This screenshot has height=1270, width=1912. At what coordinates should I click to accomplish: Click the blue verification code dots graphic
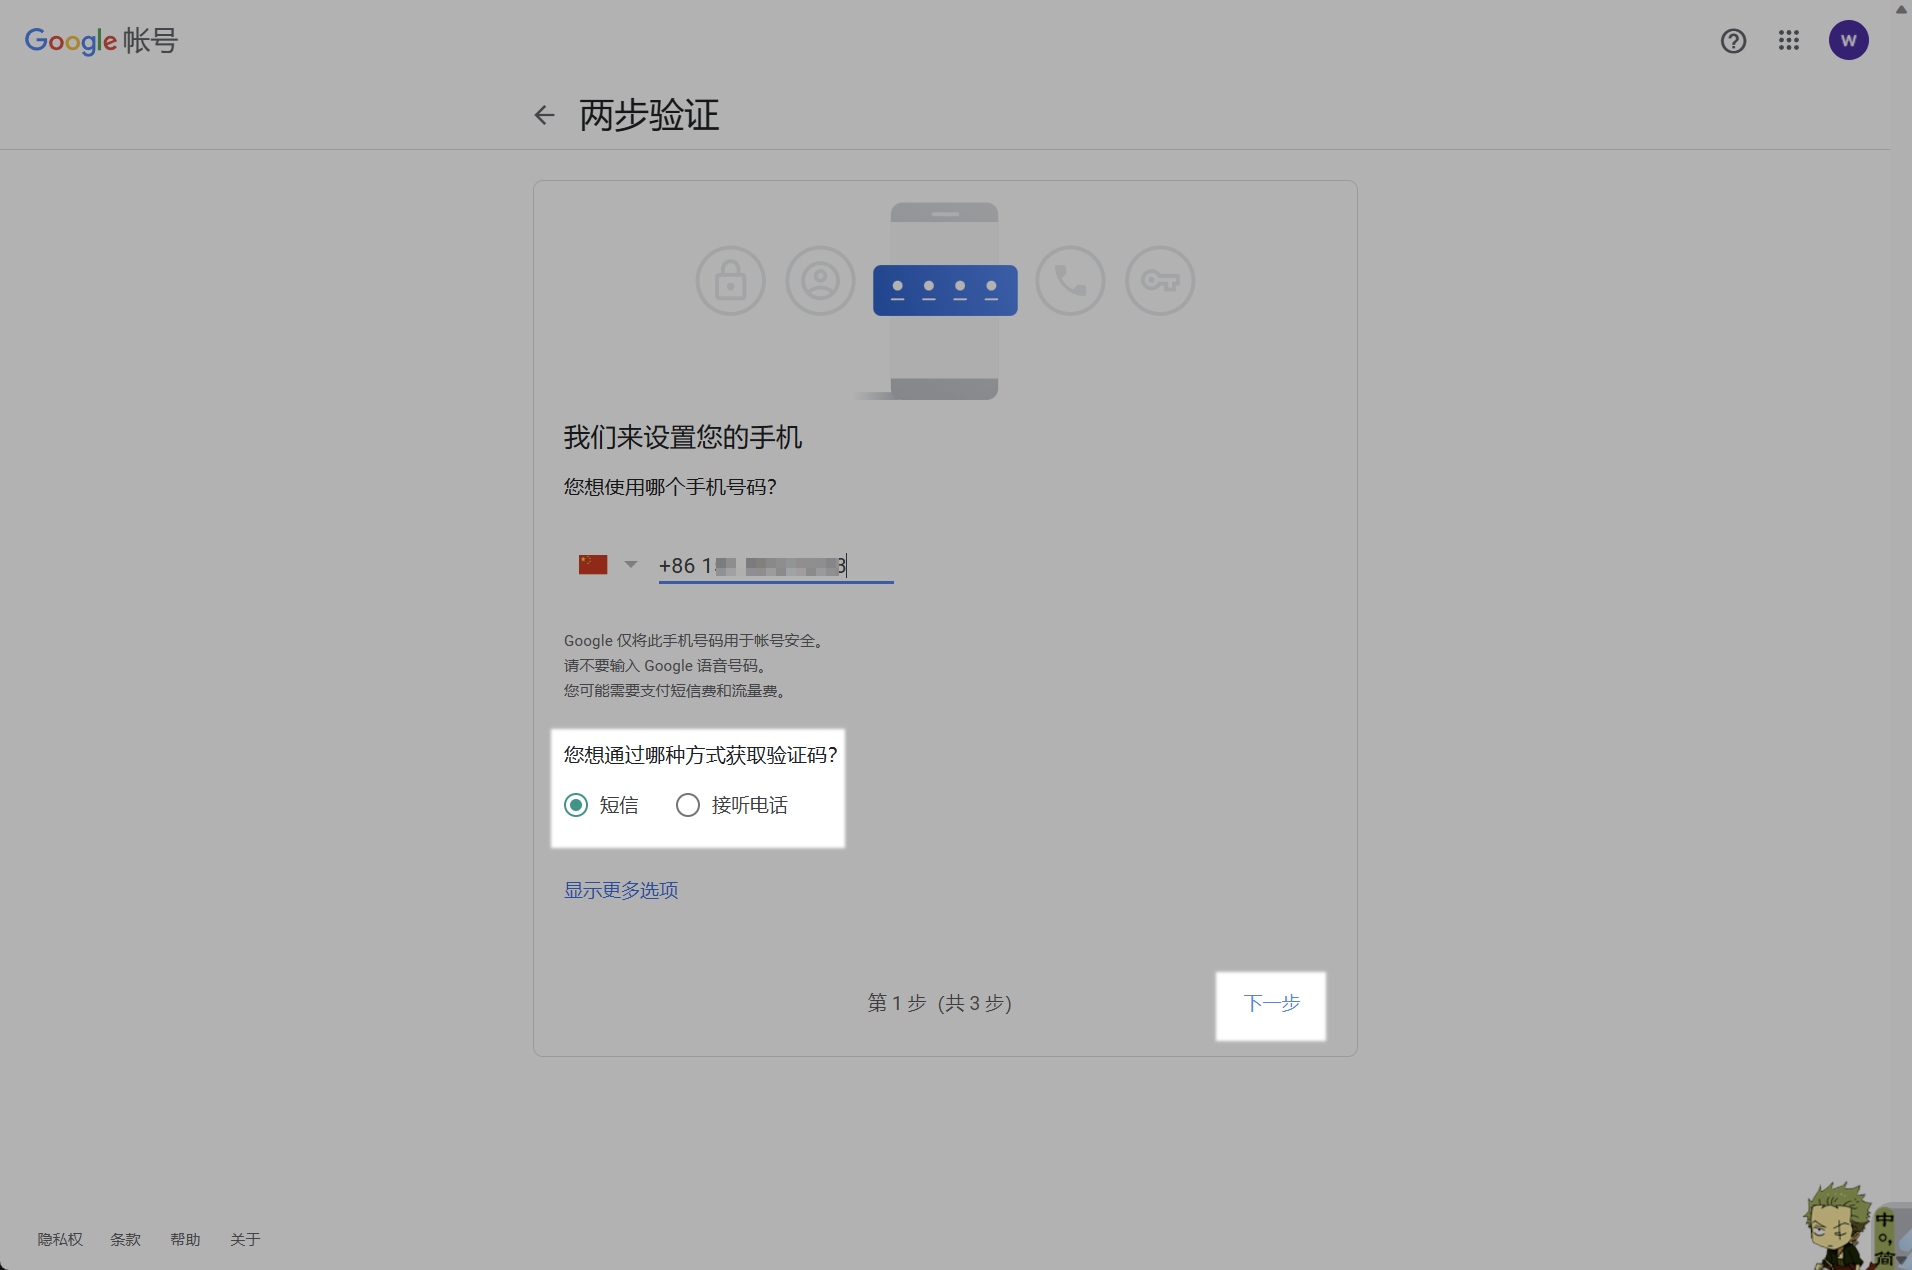click(x=945, y=290)
